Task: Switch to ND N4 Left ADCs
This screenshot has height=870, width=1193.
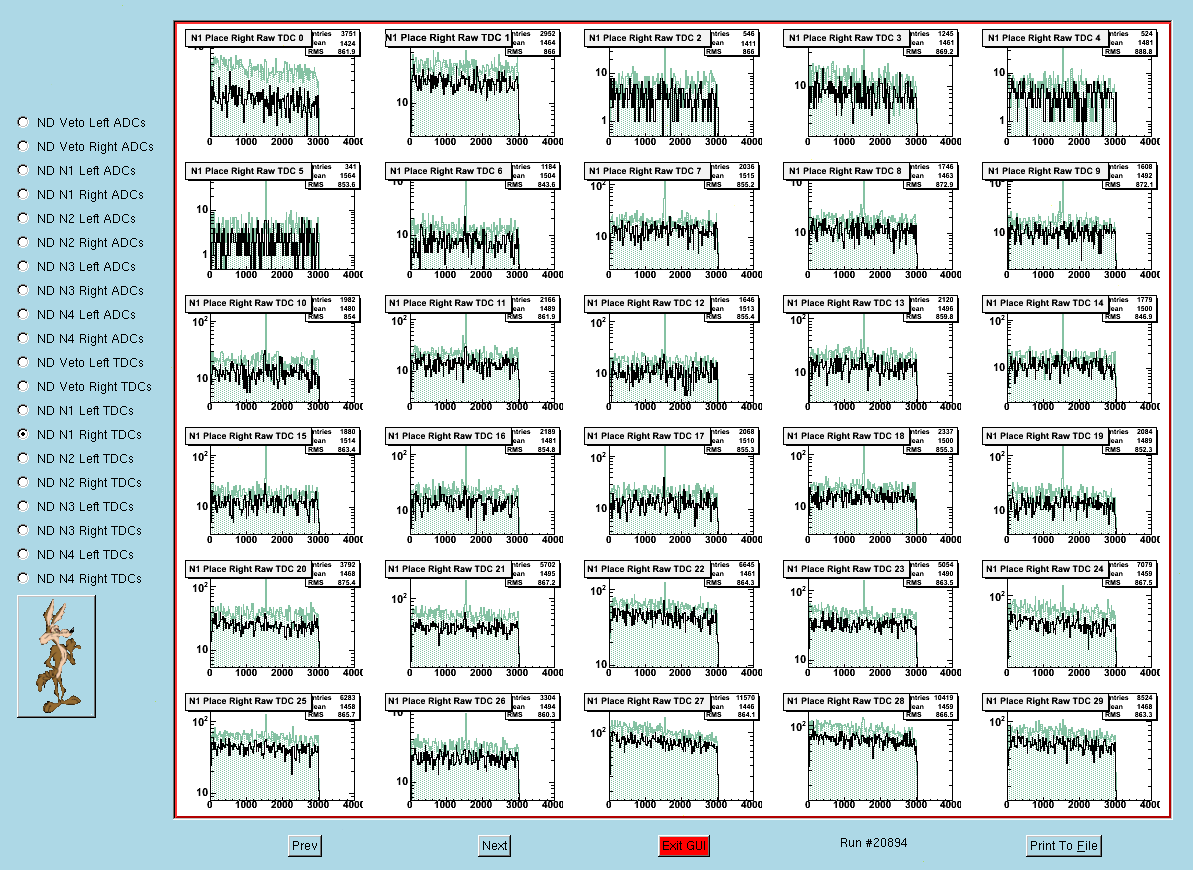Action: click(24, 314)
